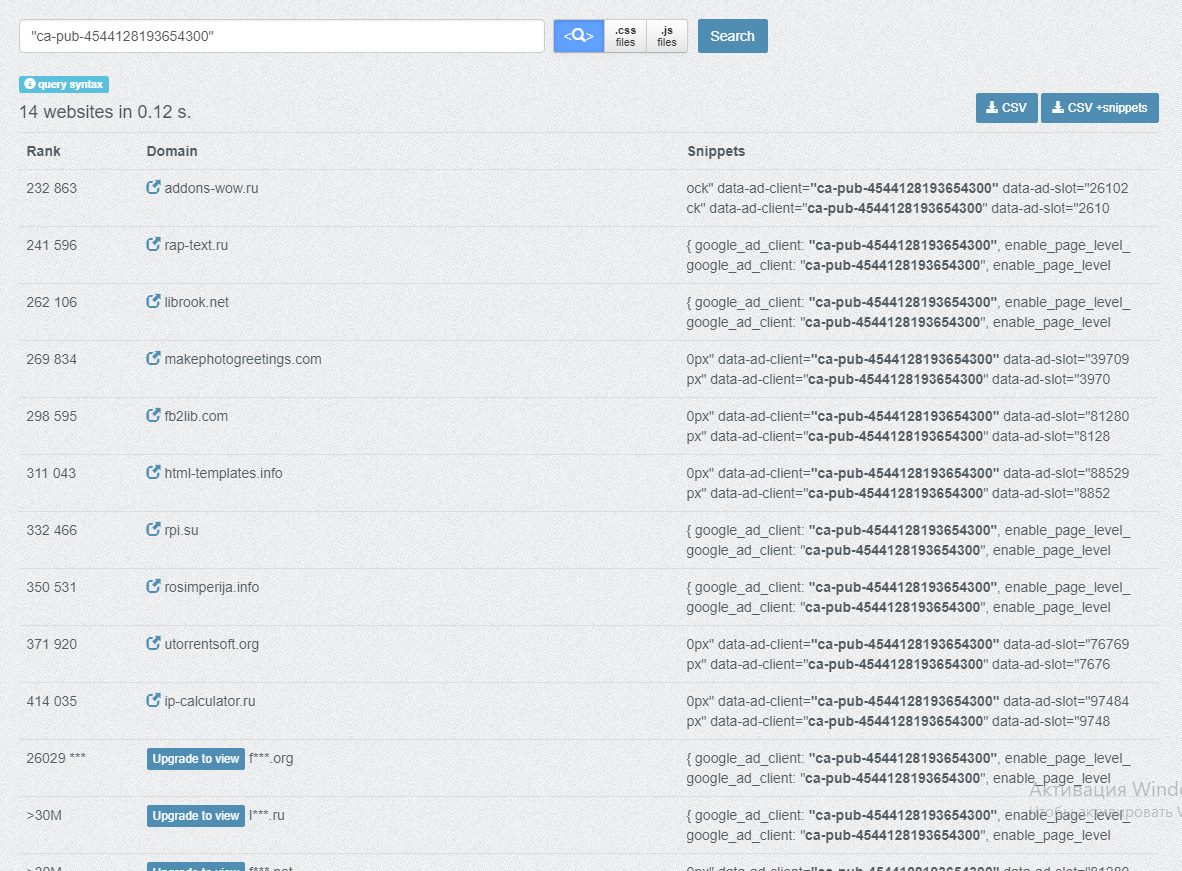Click Upgrade to view for l***.ru
The height and width of the screenshot is (871, 1182).
(196, 816)
